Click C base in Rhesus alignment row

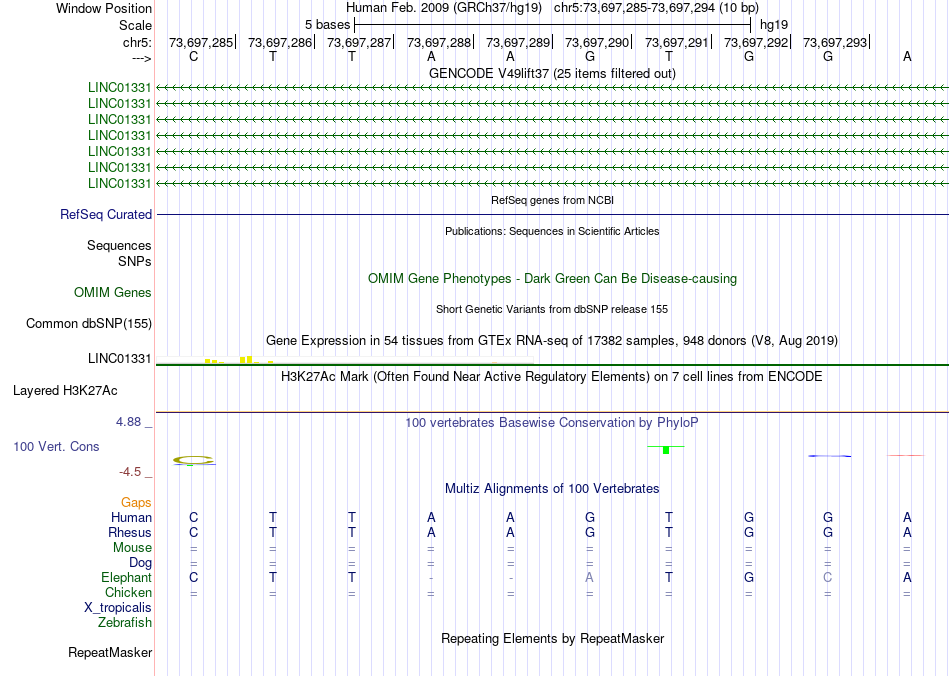[193, 532]
